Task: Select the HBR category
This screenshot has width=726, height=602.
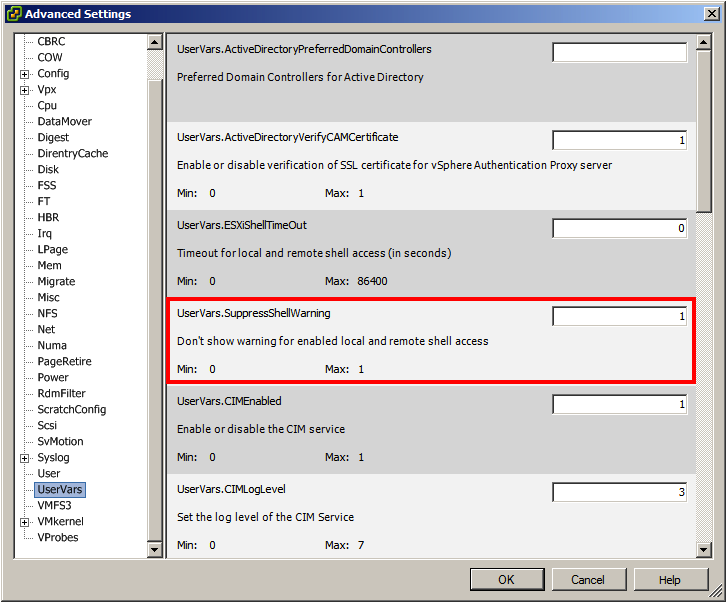Action: (48, 217)
